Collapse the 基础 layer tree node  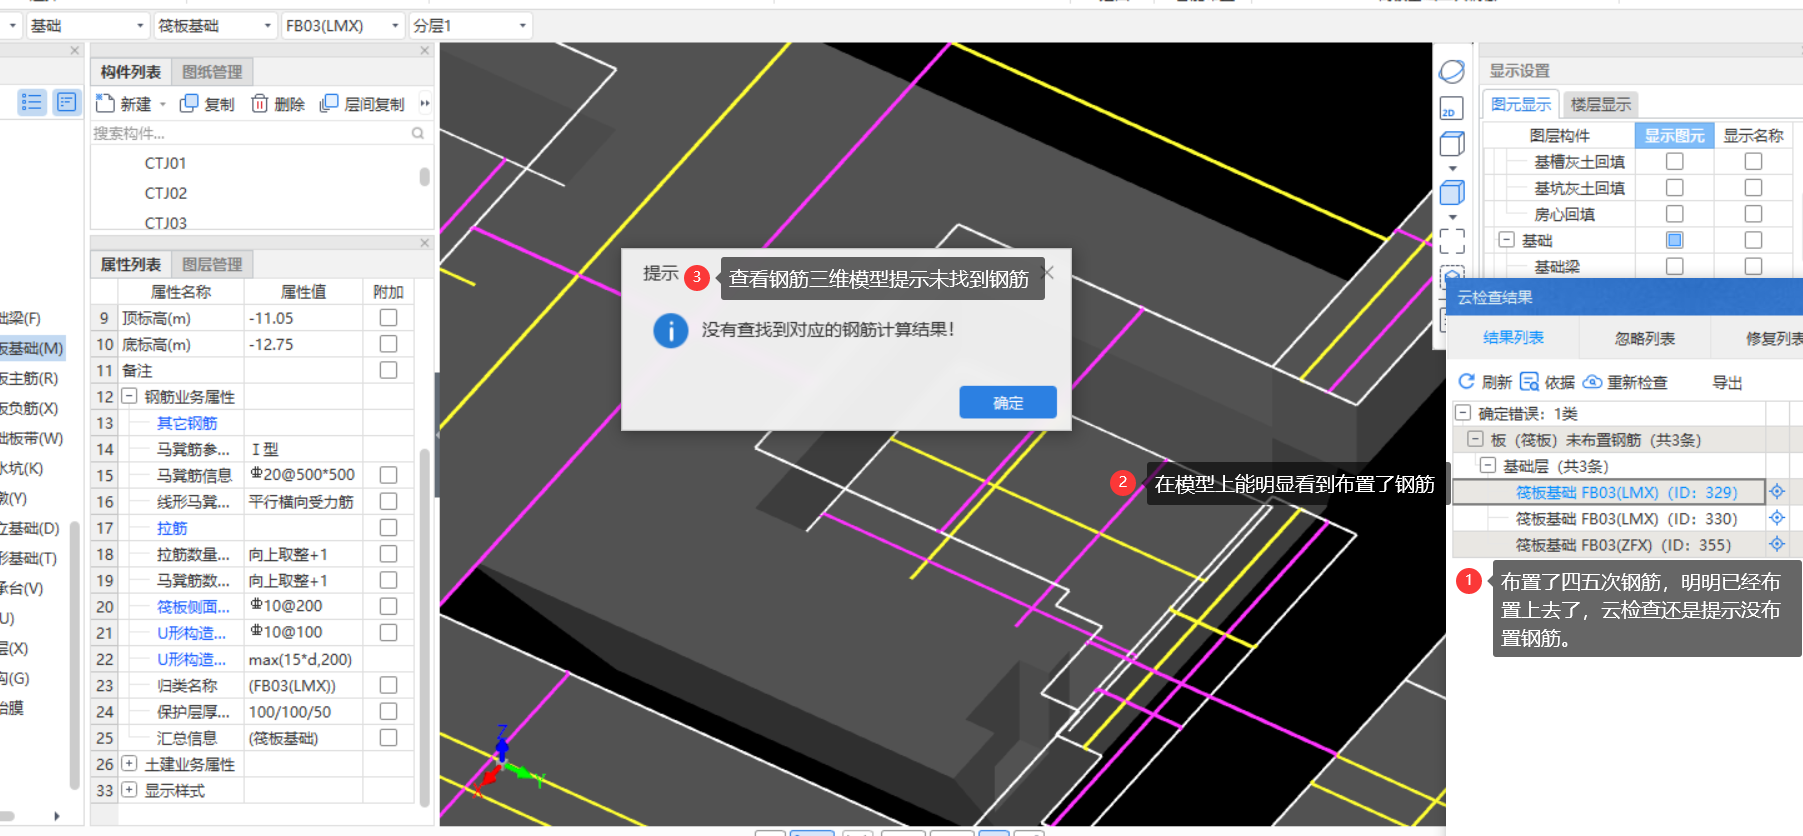tap(1506, 240)
